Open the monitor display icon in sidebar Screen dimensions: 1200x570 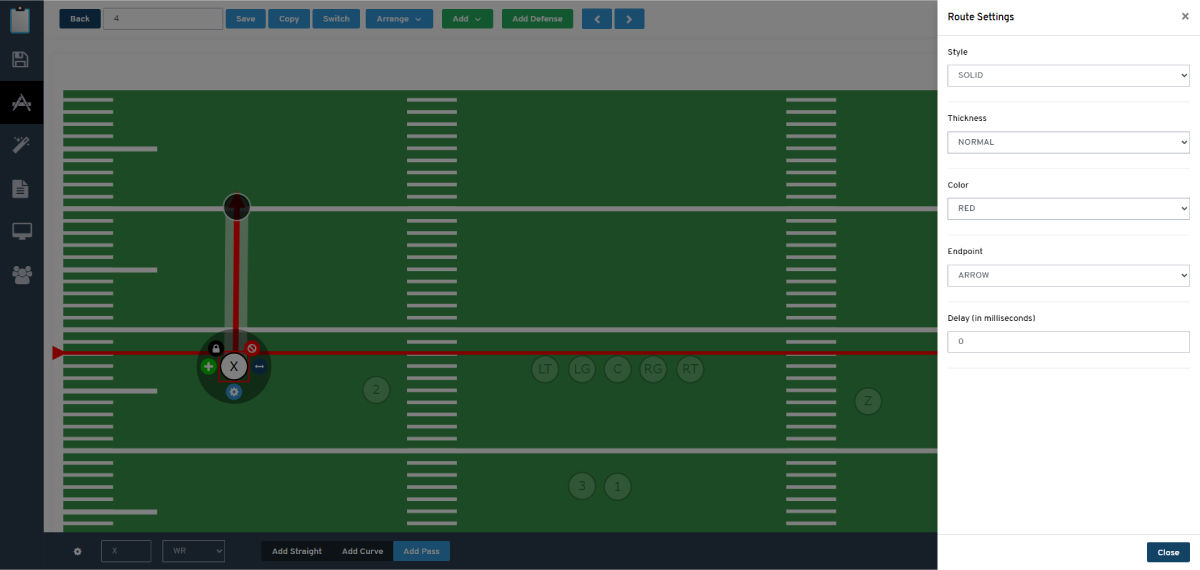click(x=21, y=231)
